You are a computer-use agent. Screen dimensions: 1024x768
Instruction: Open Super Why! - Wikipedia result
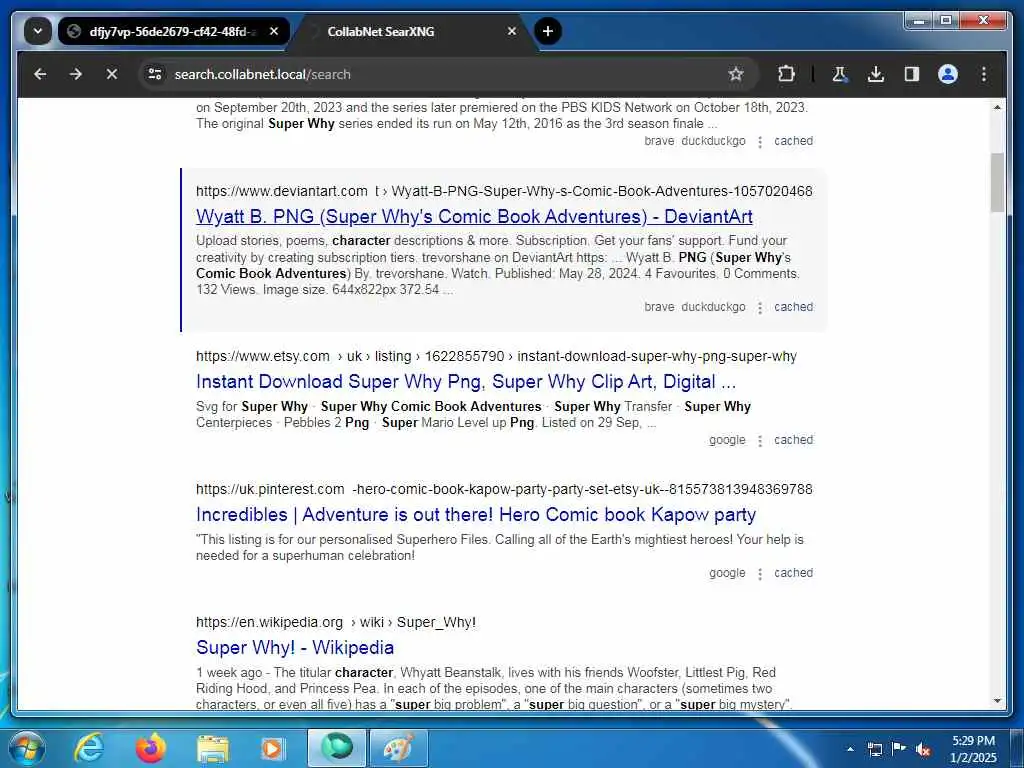click(295, 647)
